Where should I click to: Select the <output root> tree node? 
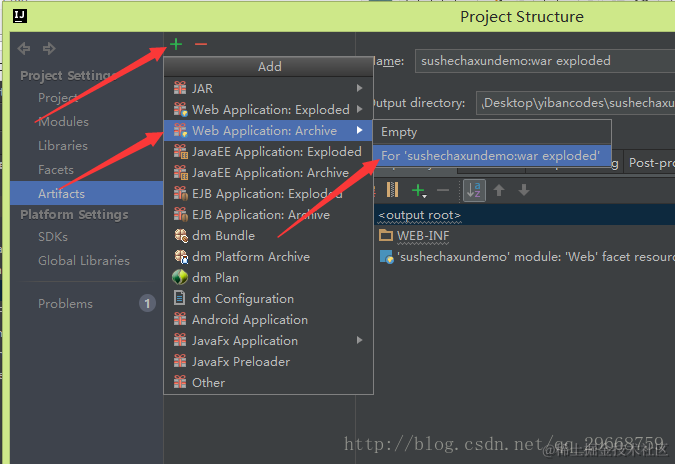[x=419, y=214]
